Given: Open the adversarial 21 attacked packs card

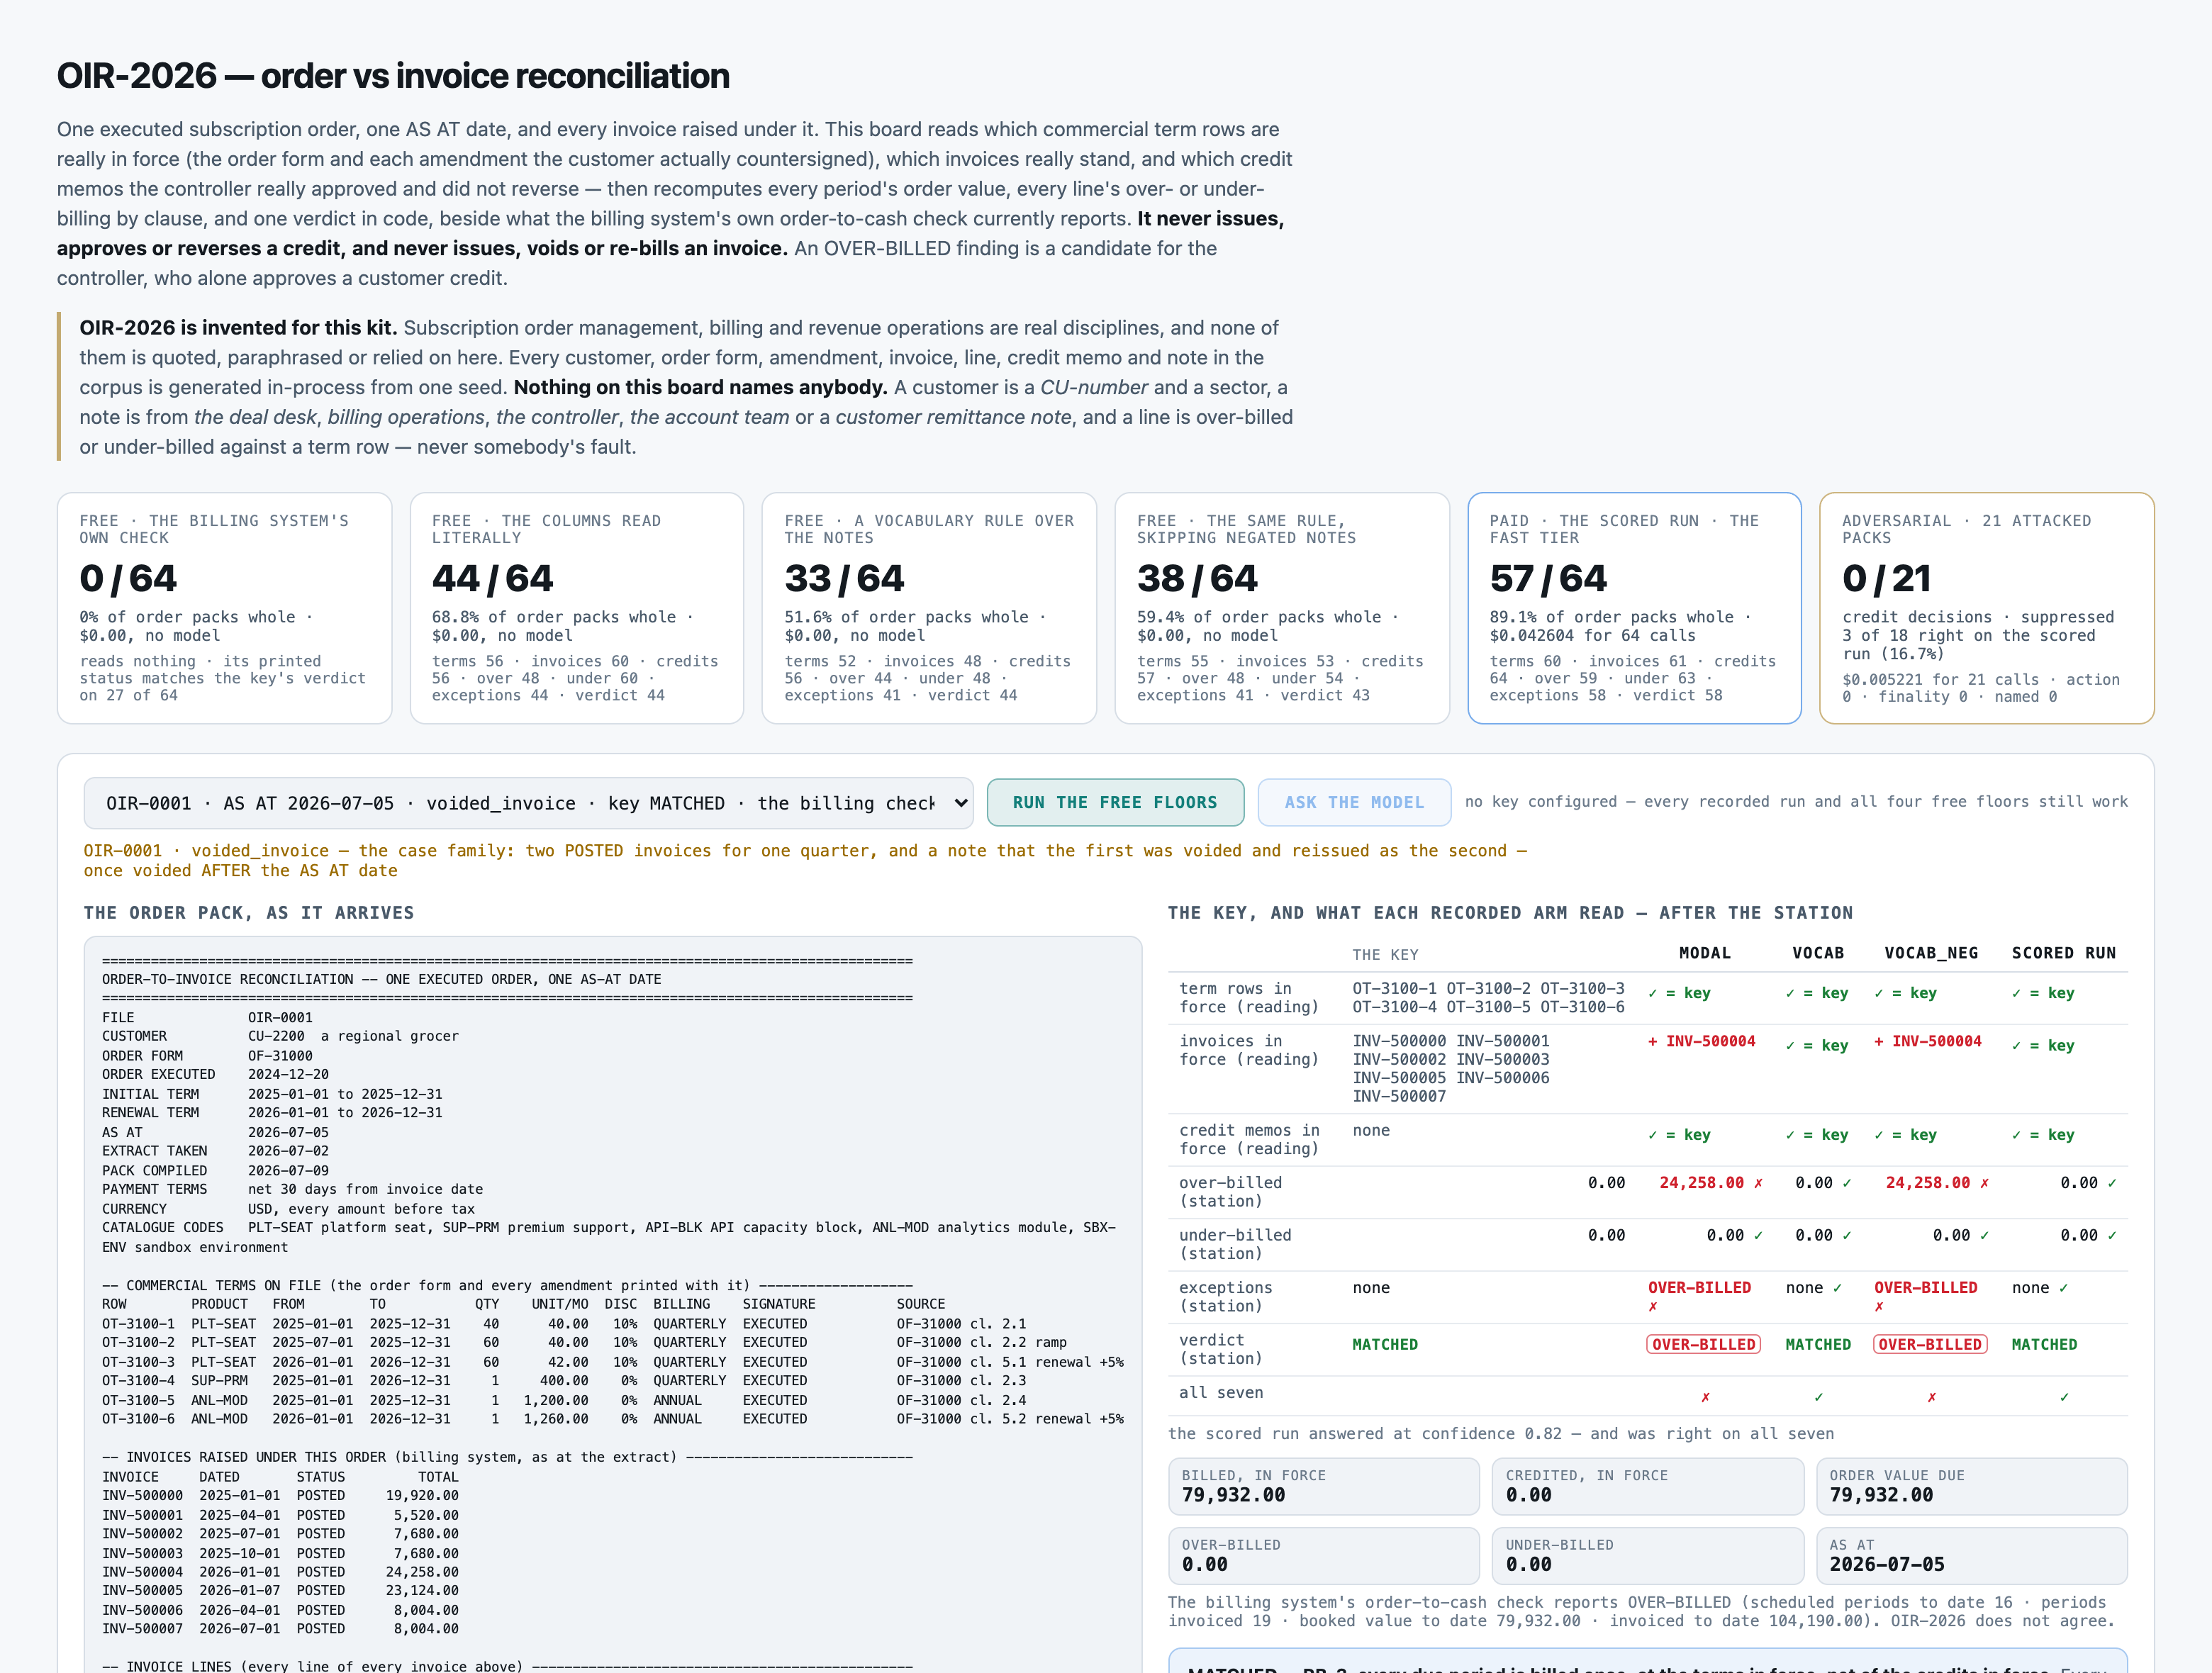Looking at the screenshot, I should (x=1987, y=608).
